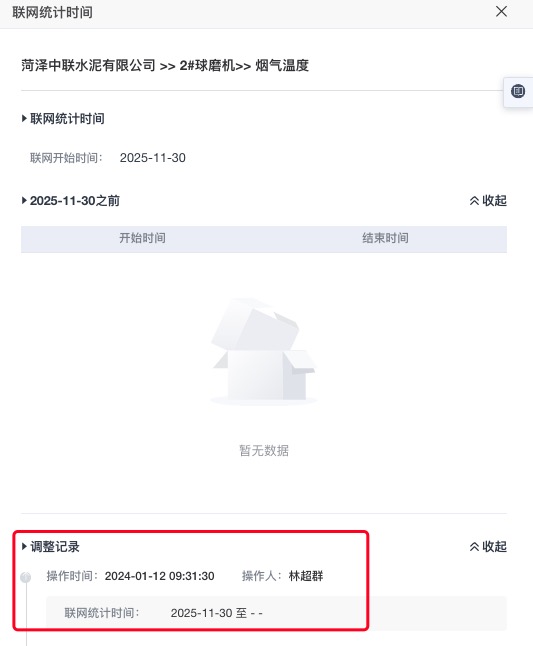
Task: Toggle the 2025-11-30之前 section triangle
Action: pyautogui.click(x=24, y=201)
